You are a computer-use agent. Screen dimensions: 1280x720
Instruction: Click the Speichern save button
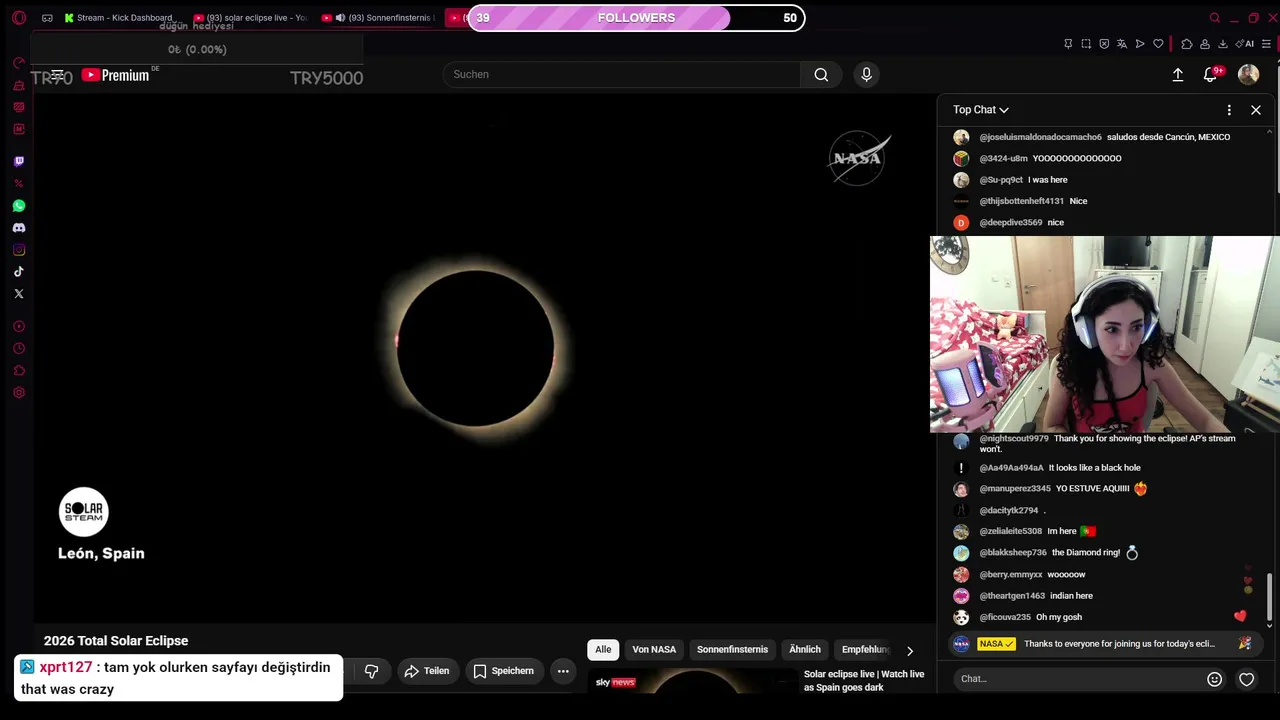coord(504,671)
